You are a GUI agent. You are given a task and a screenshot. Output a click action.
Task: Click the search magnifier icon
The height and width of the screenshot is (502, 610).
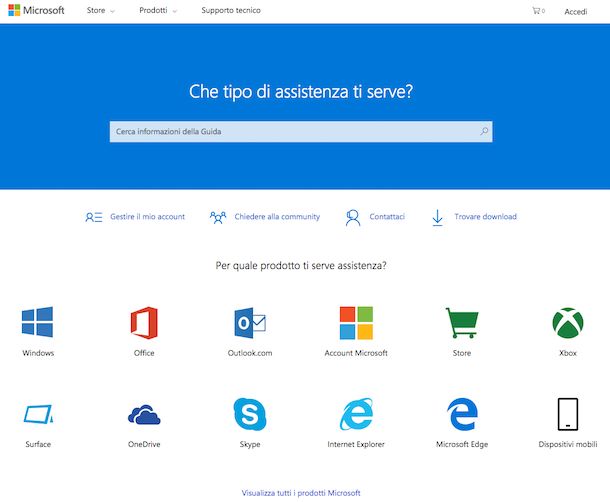point(484,131)
